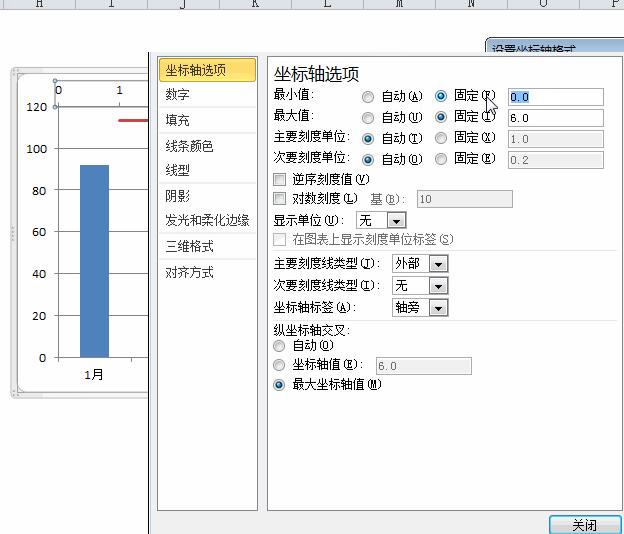Image resolution: width=624 pixels, height=534 pixels.
Task: Select 自动 under 纵坐标轴交叉
Action: click(279, 346)
